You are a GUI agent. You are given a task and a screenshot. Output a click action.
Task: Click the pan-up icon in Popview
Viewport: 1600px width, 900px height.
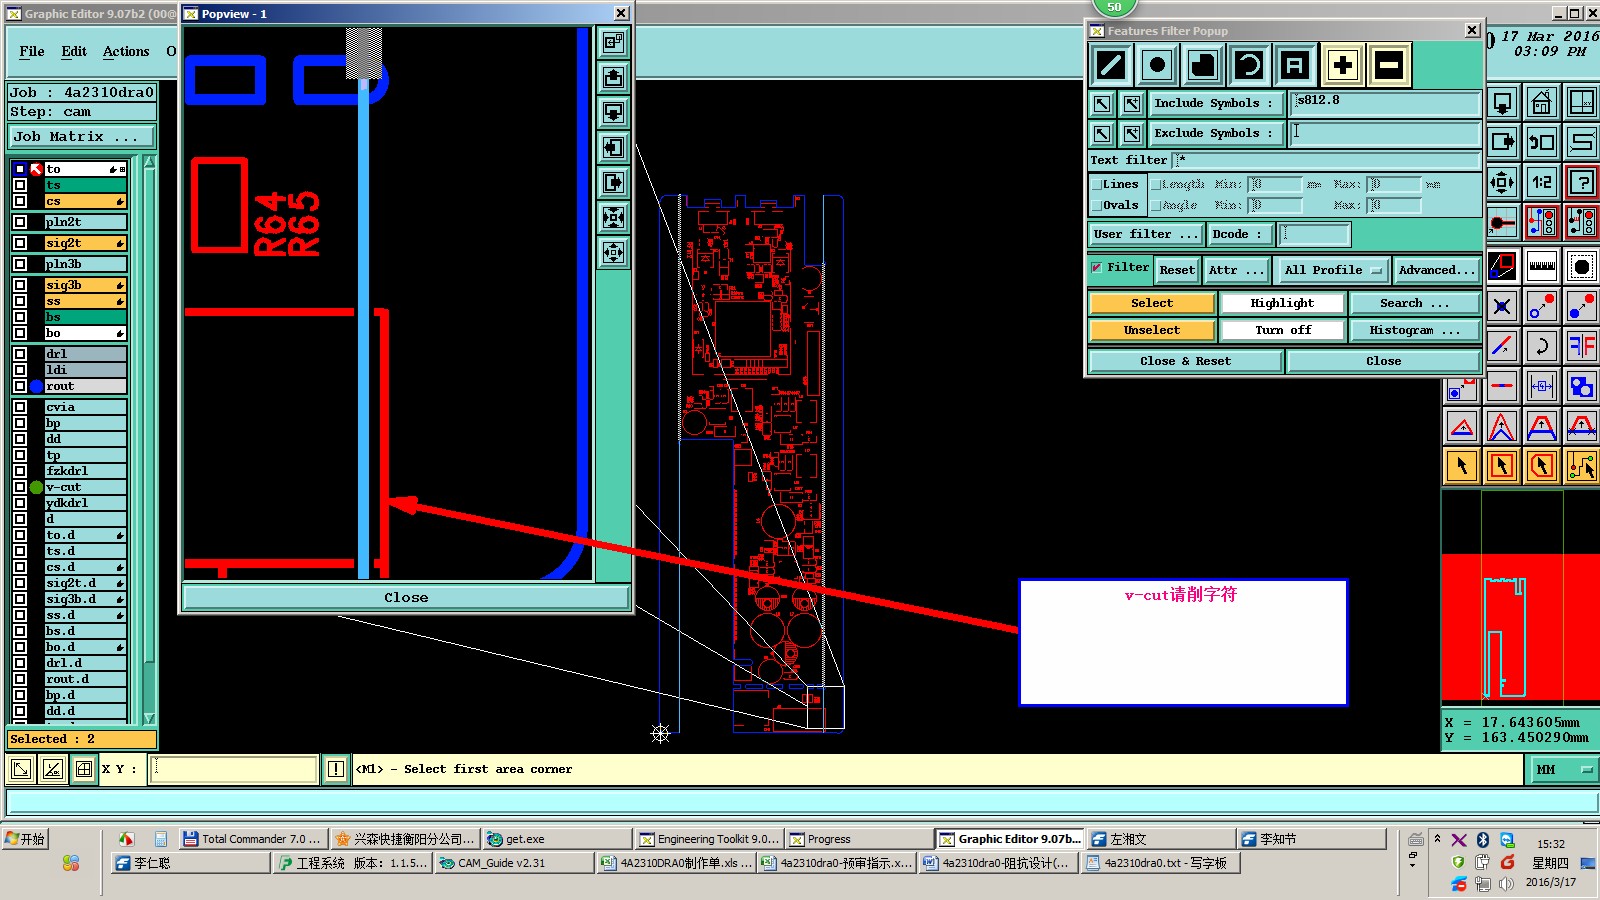coord(614,77)
